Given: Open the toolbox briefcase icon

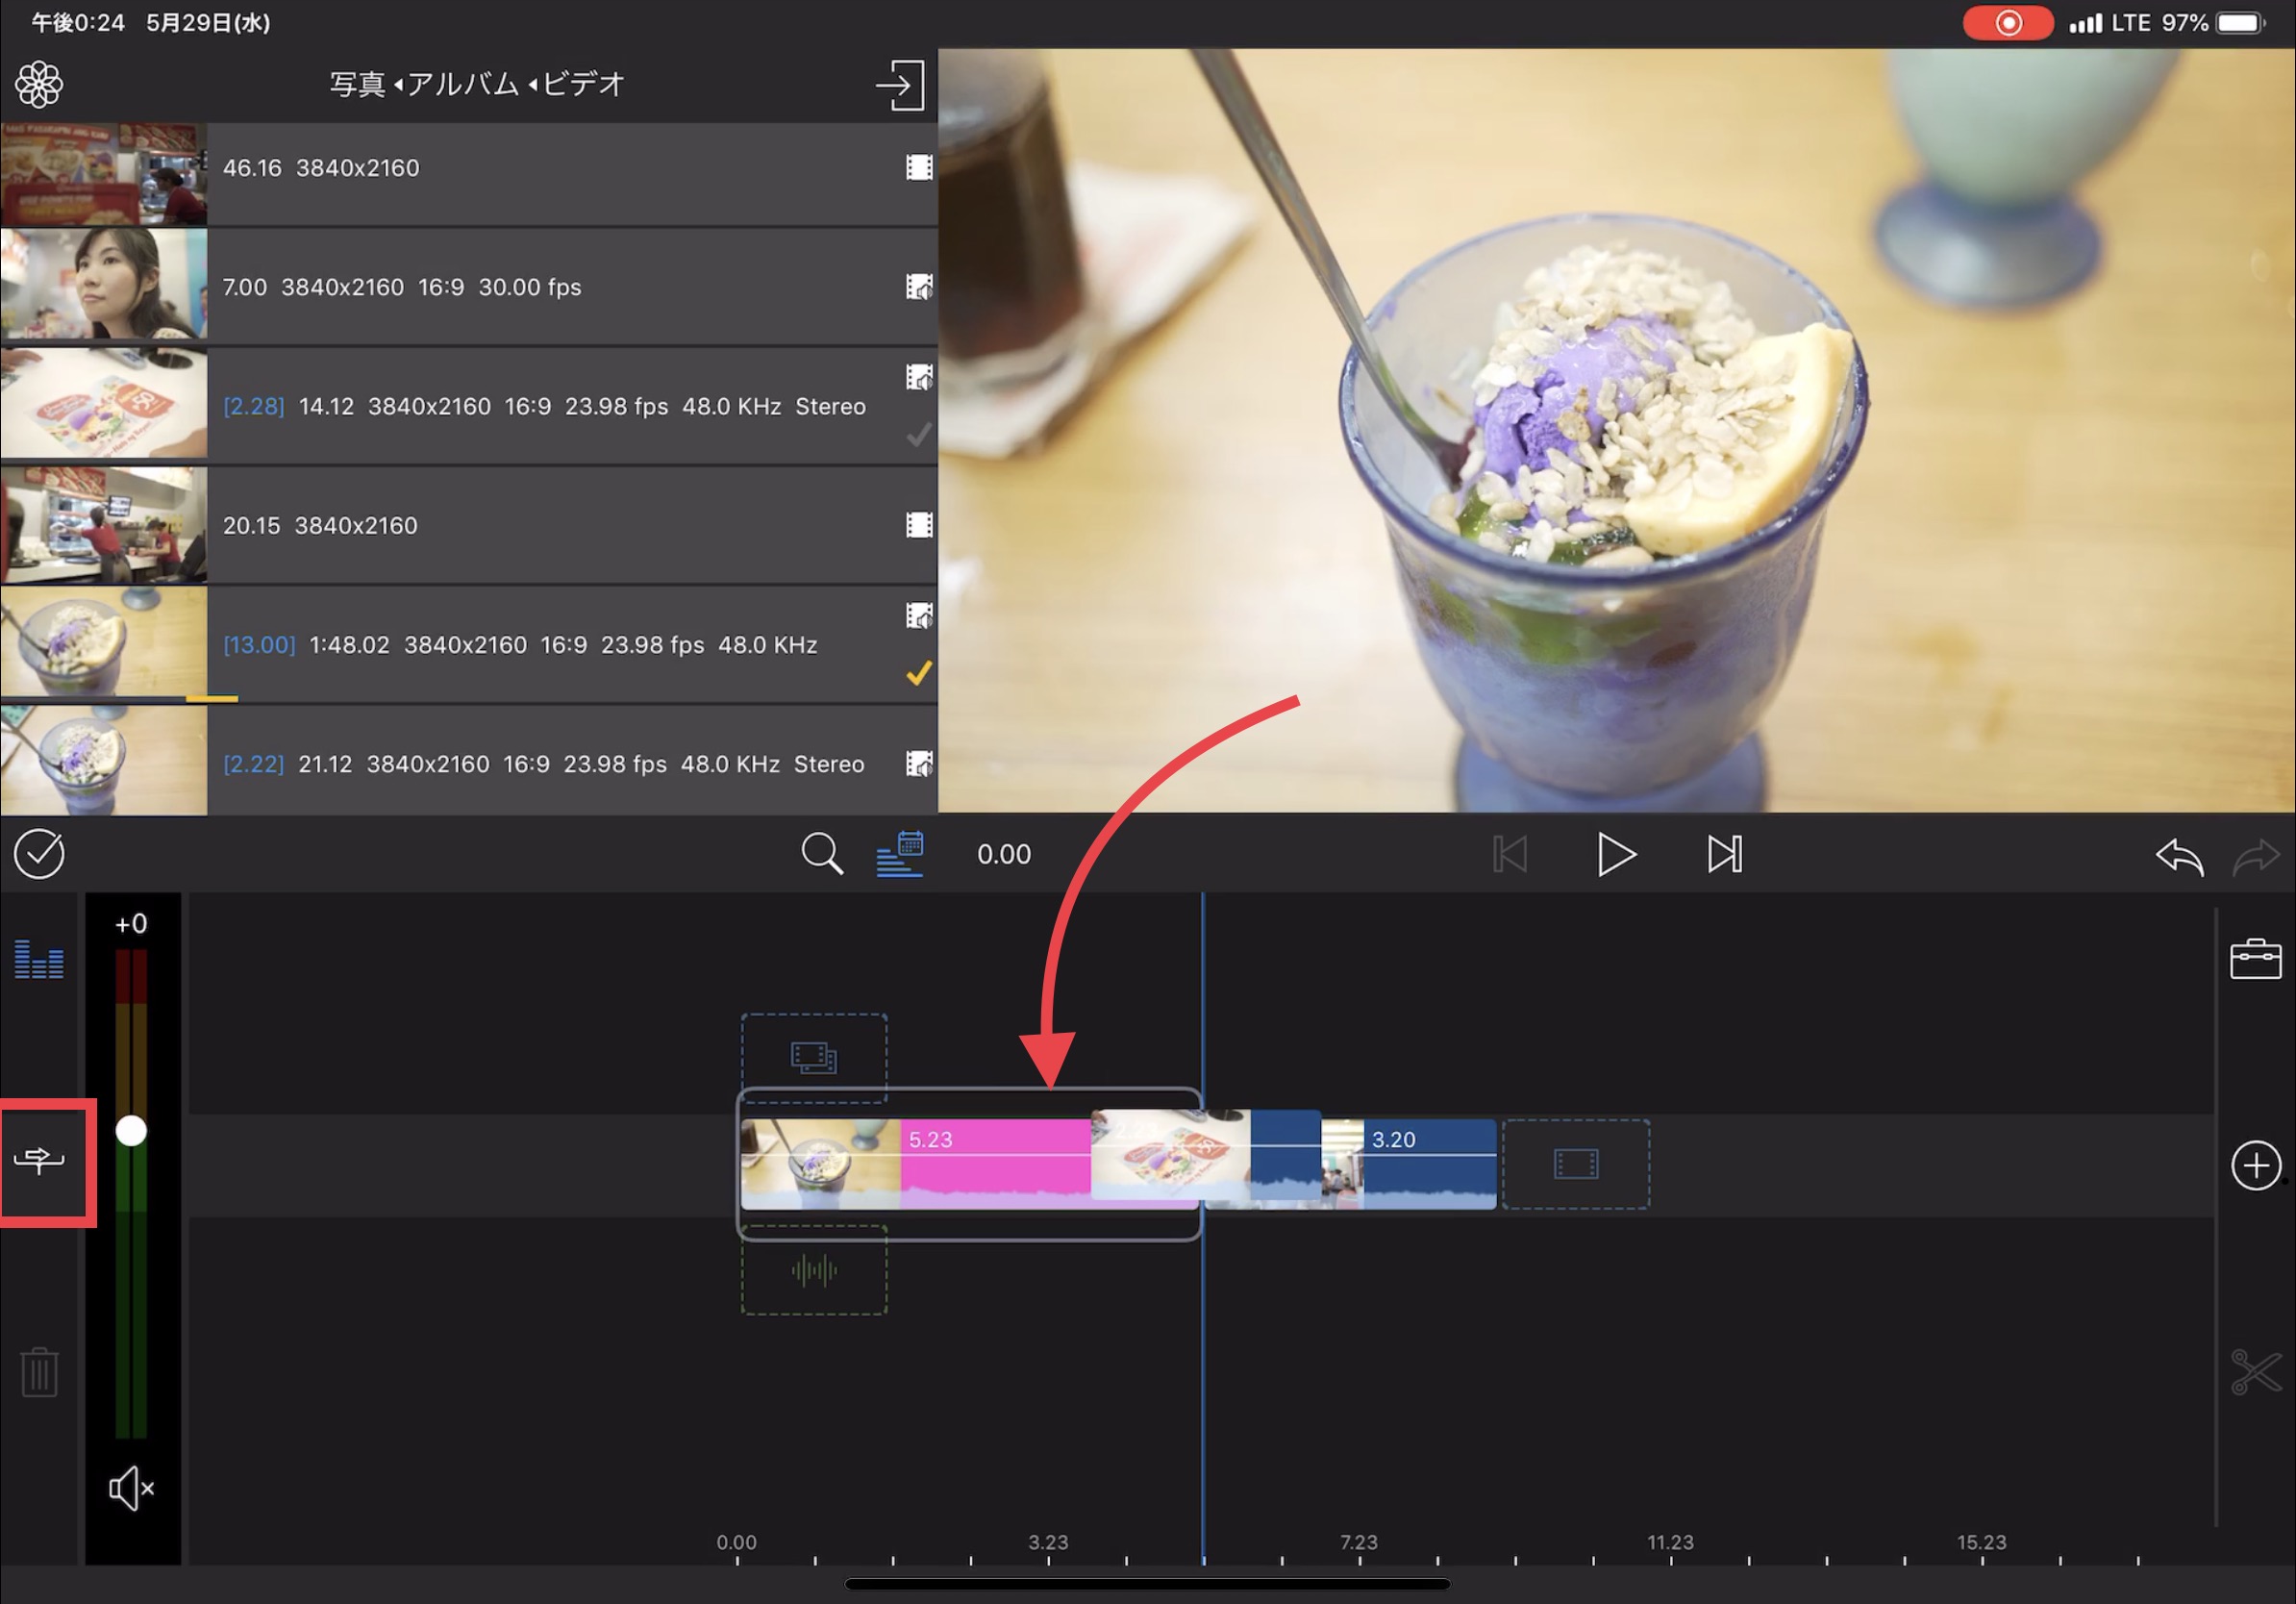Looking at the screenshot, I should 2255,958.
